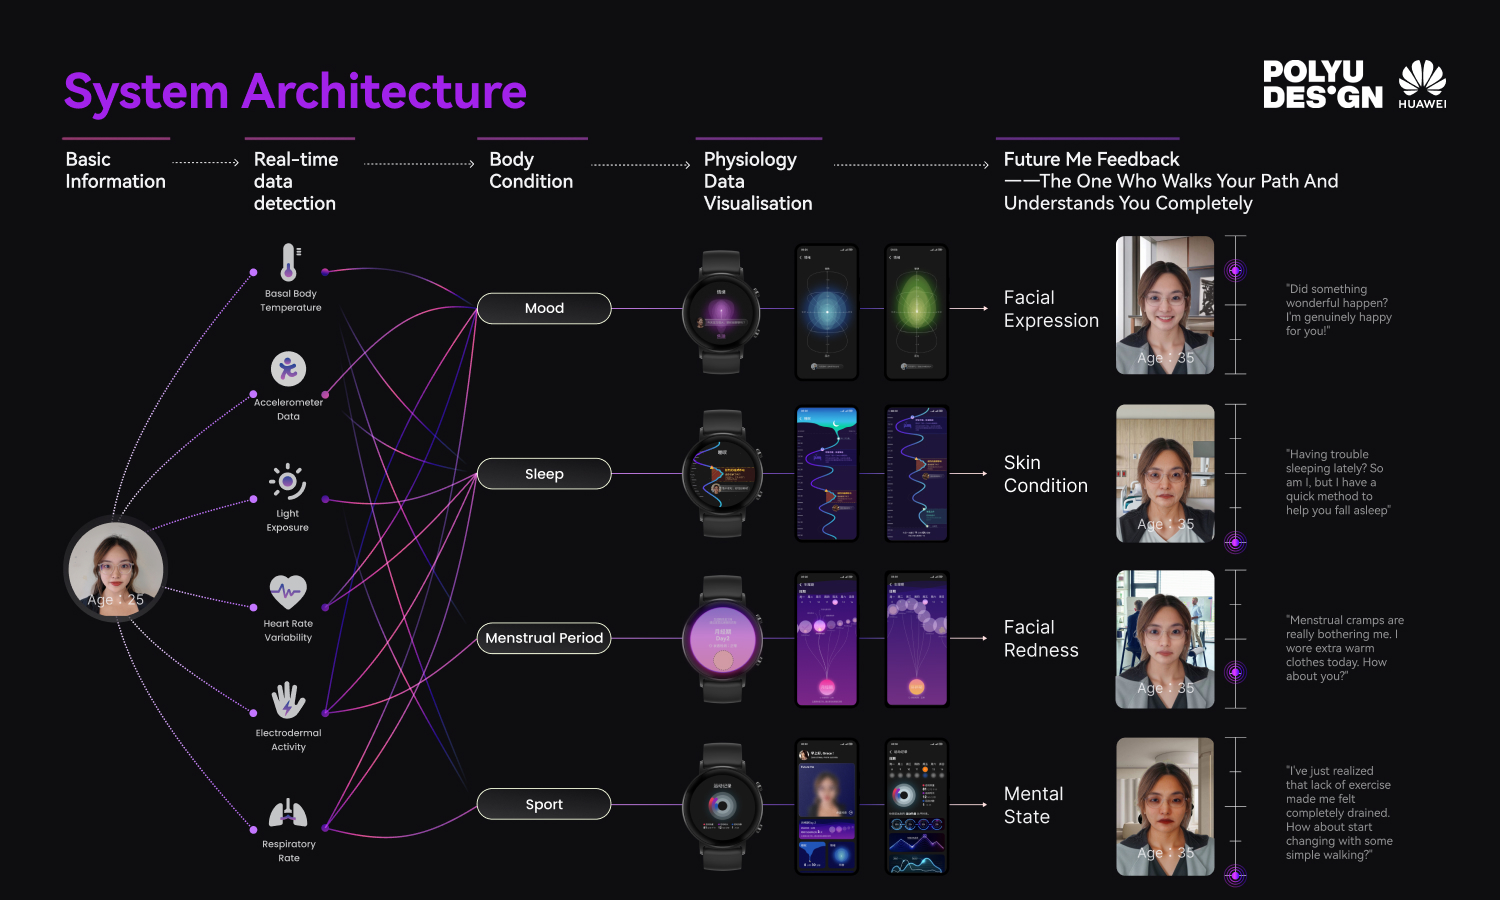
Task: Open the green mood phone screen
Action: pos(916,312)
